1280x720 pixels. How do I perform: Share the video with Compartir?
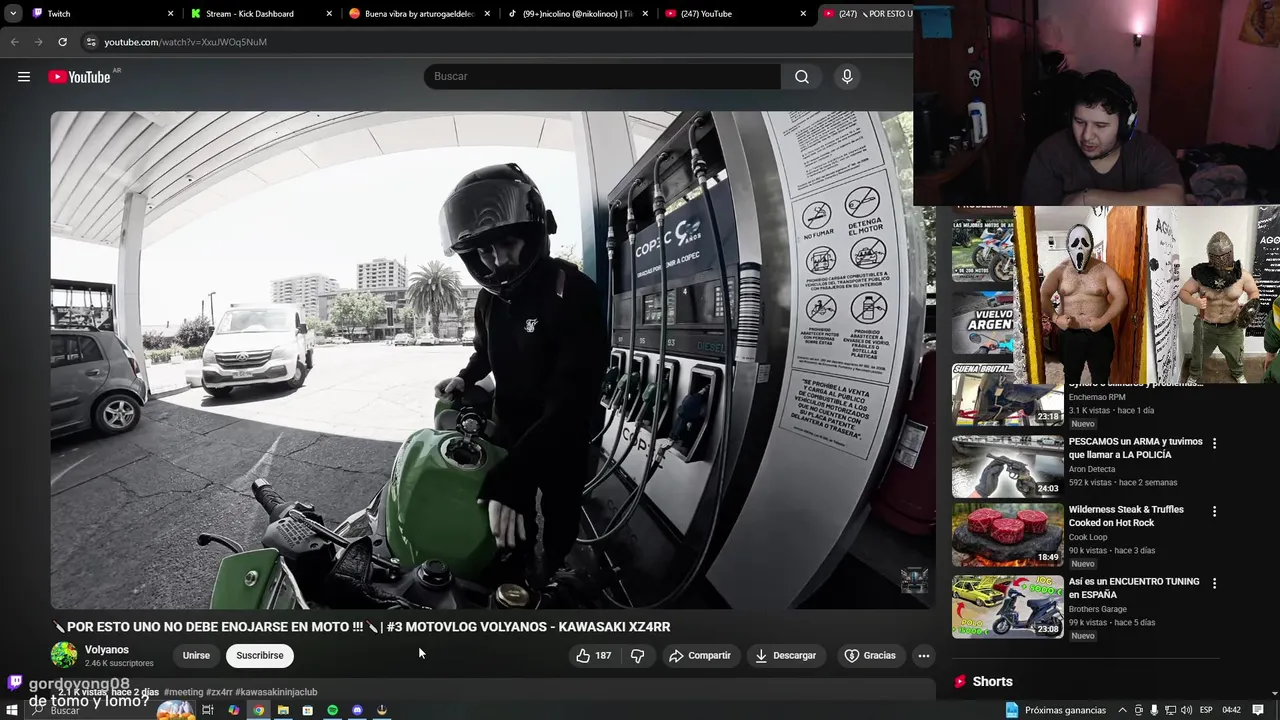pyautogui.click(x=700, y=656)
